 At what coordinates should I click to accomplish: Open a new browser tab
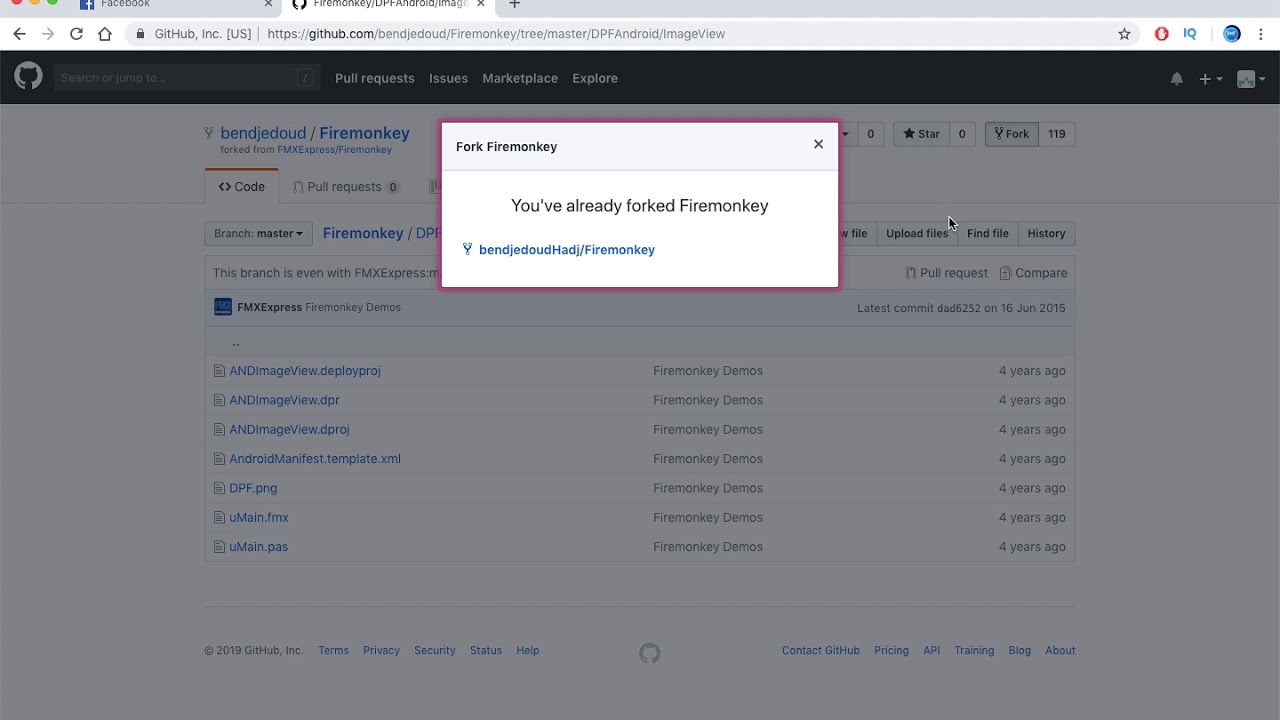[514, 5]
